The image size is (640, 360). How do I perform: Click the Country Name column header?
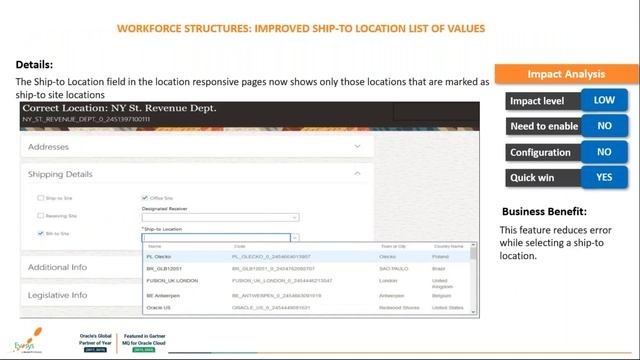(449, 246)
